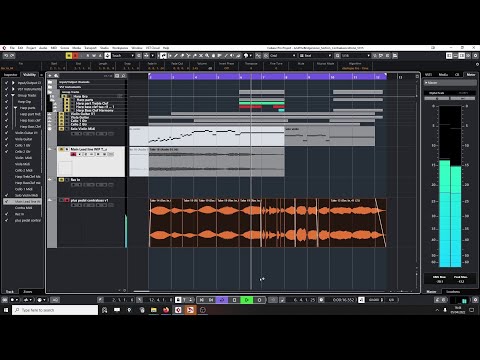Select the Zones tab at bottom left

click(x=28, y=292)
